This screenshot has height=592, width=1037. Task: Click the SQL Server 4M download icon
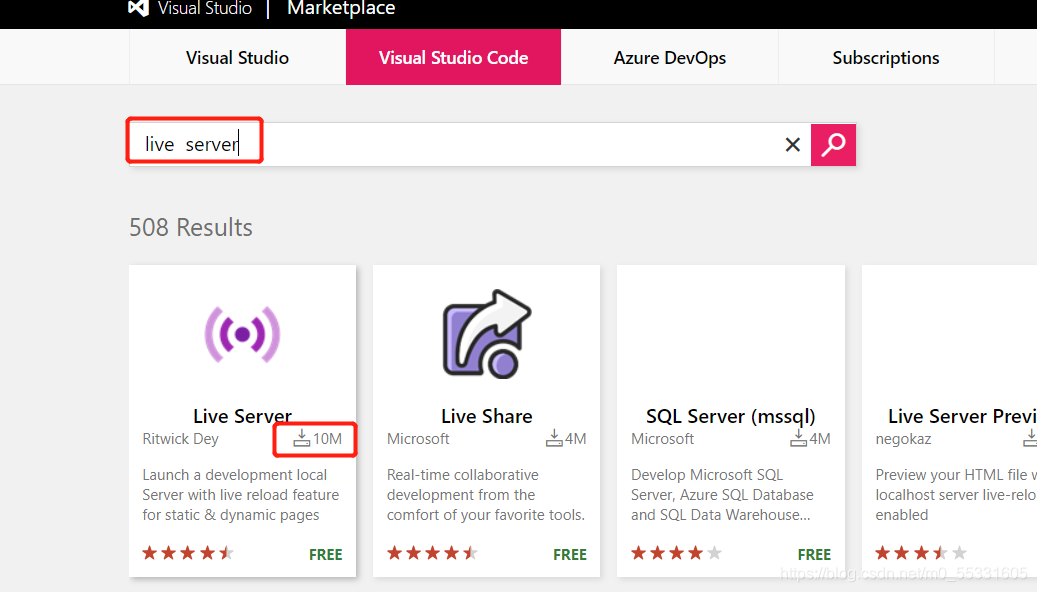coord(798,438)
